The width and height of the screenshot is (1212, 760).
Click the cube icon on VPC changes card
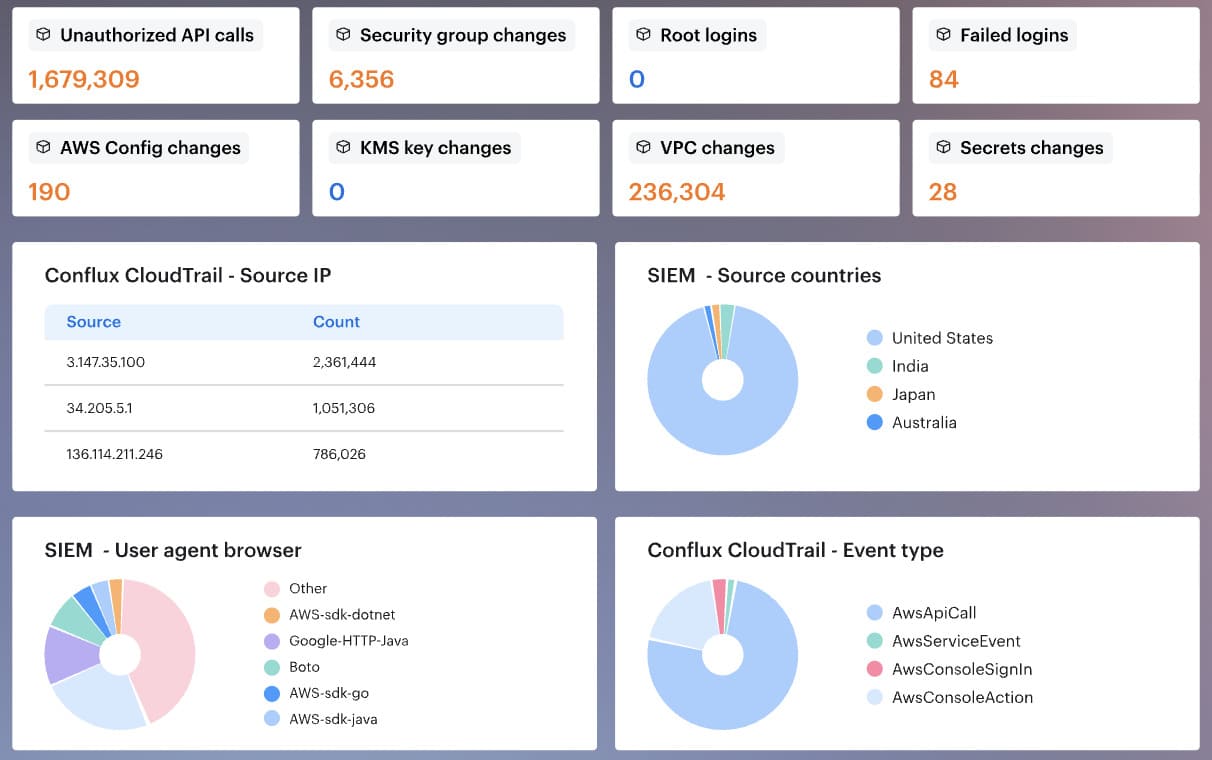point(643,147)
